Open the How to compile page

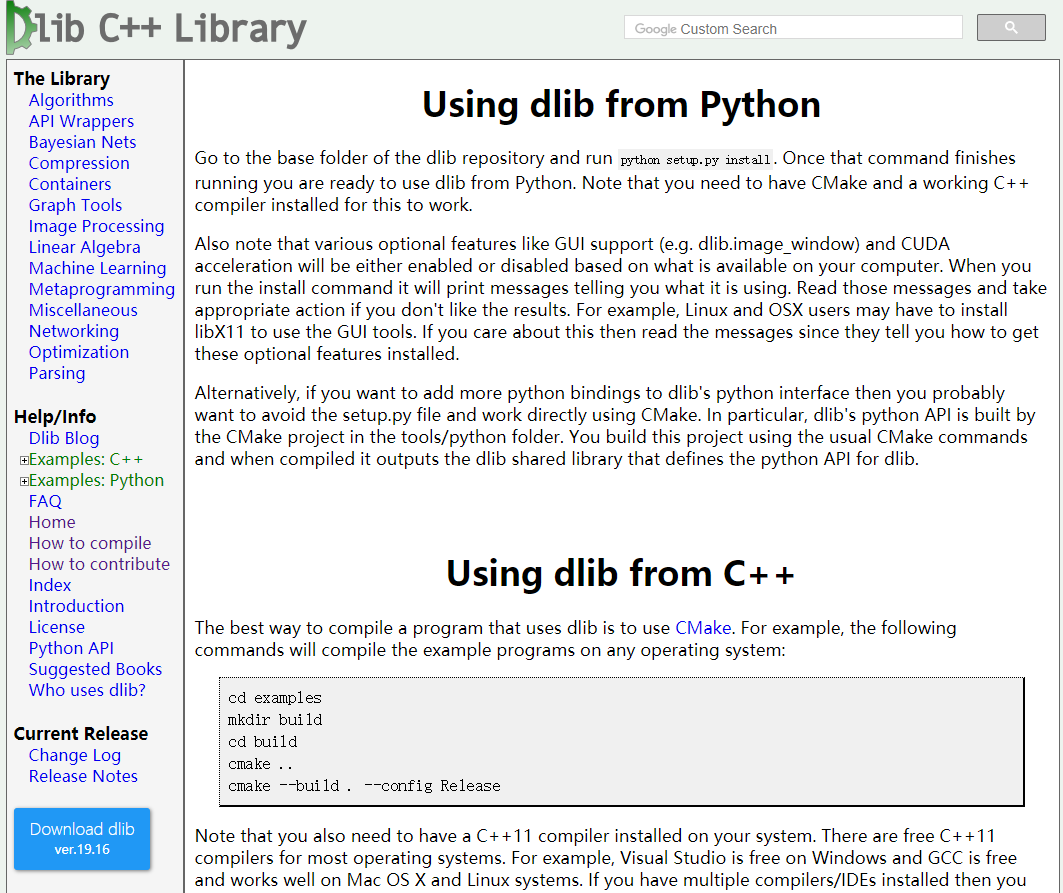(89, 543)
